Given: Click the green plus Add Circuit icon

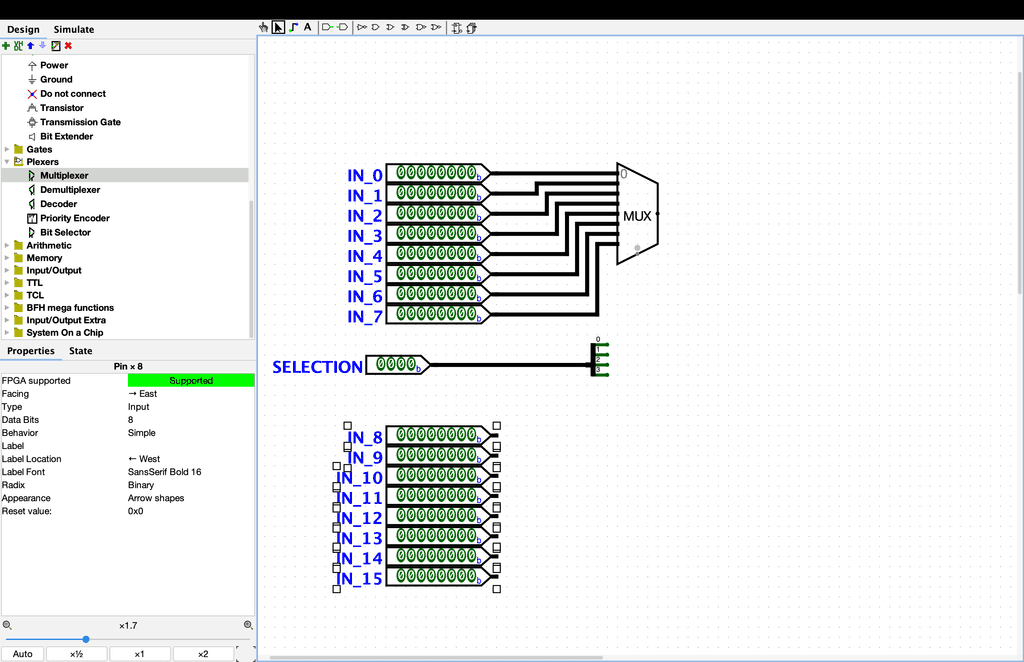Looking at the screenshot, I should coord(6,45).
